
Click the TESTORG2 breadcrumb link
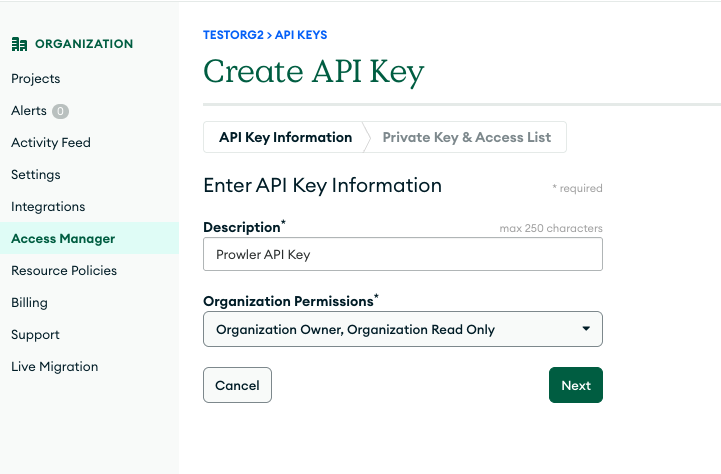[234, 35]
